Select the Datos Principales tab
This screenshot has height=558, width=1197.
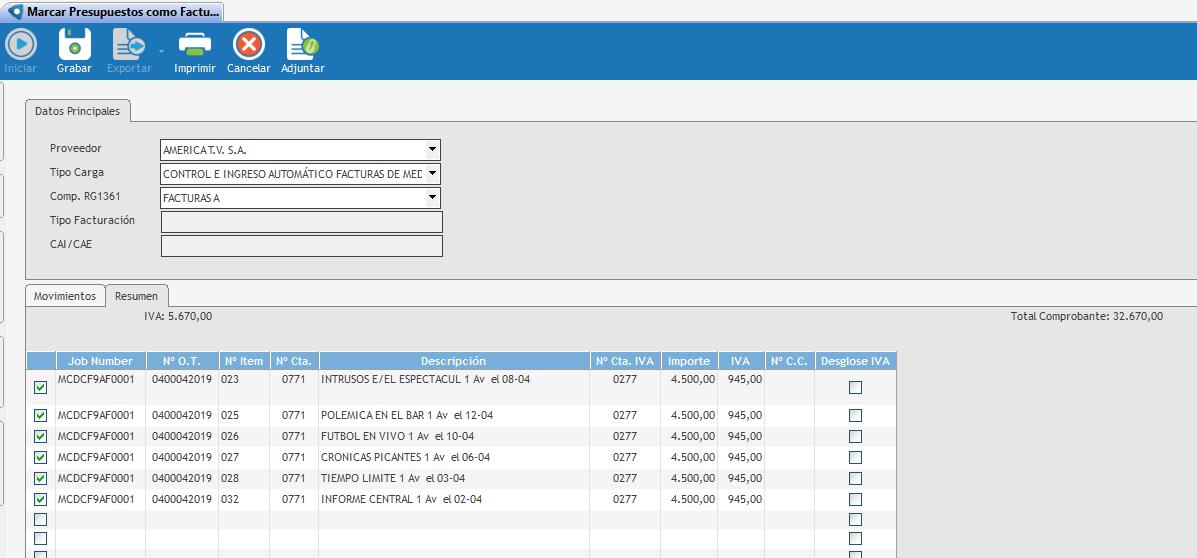77,111
